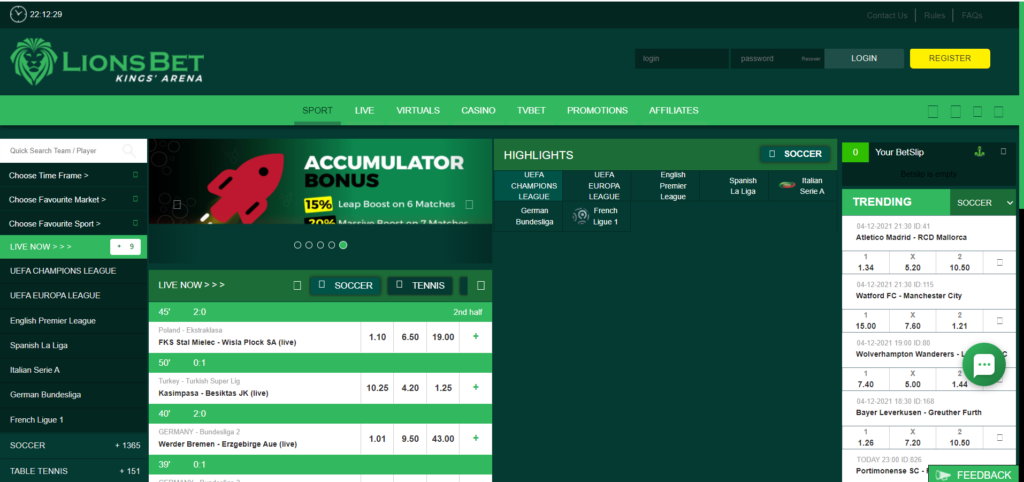Screen dimensions: 1024x482
Task: Add Werder Bremen match with plus icon
Action: click(x=475, y=438)
